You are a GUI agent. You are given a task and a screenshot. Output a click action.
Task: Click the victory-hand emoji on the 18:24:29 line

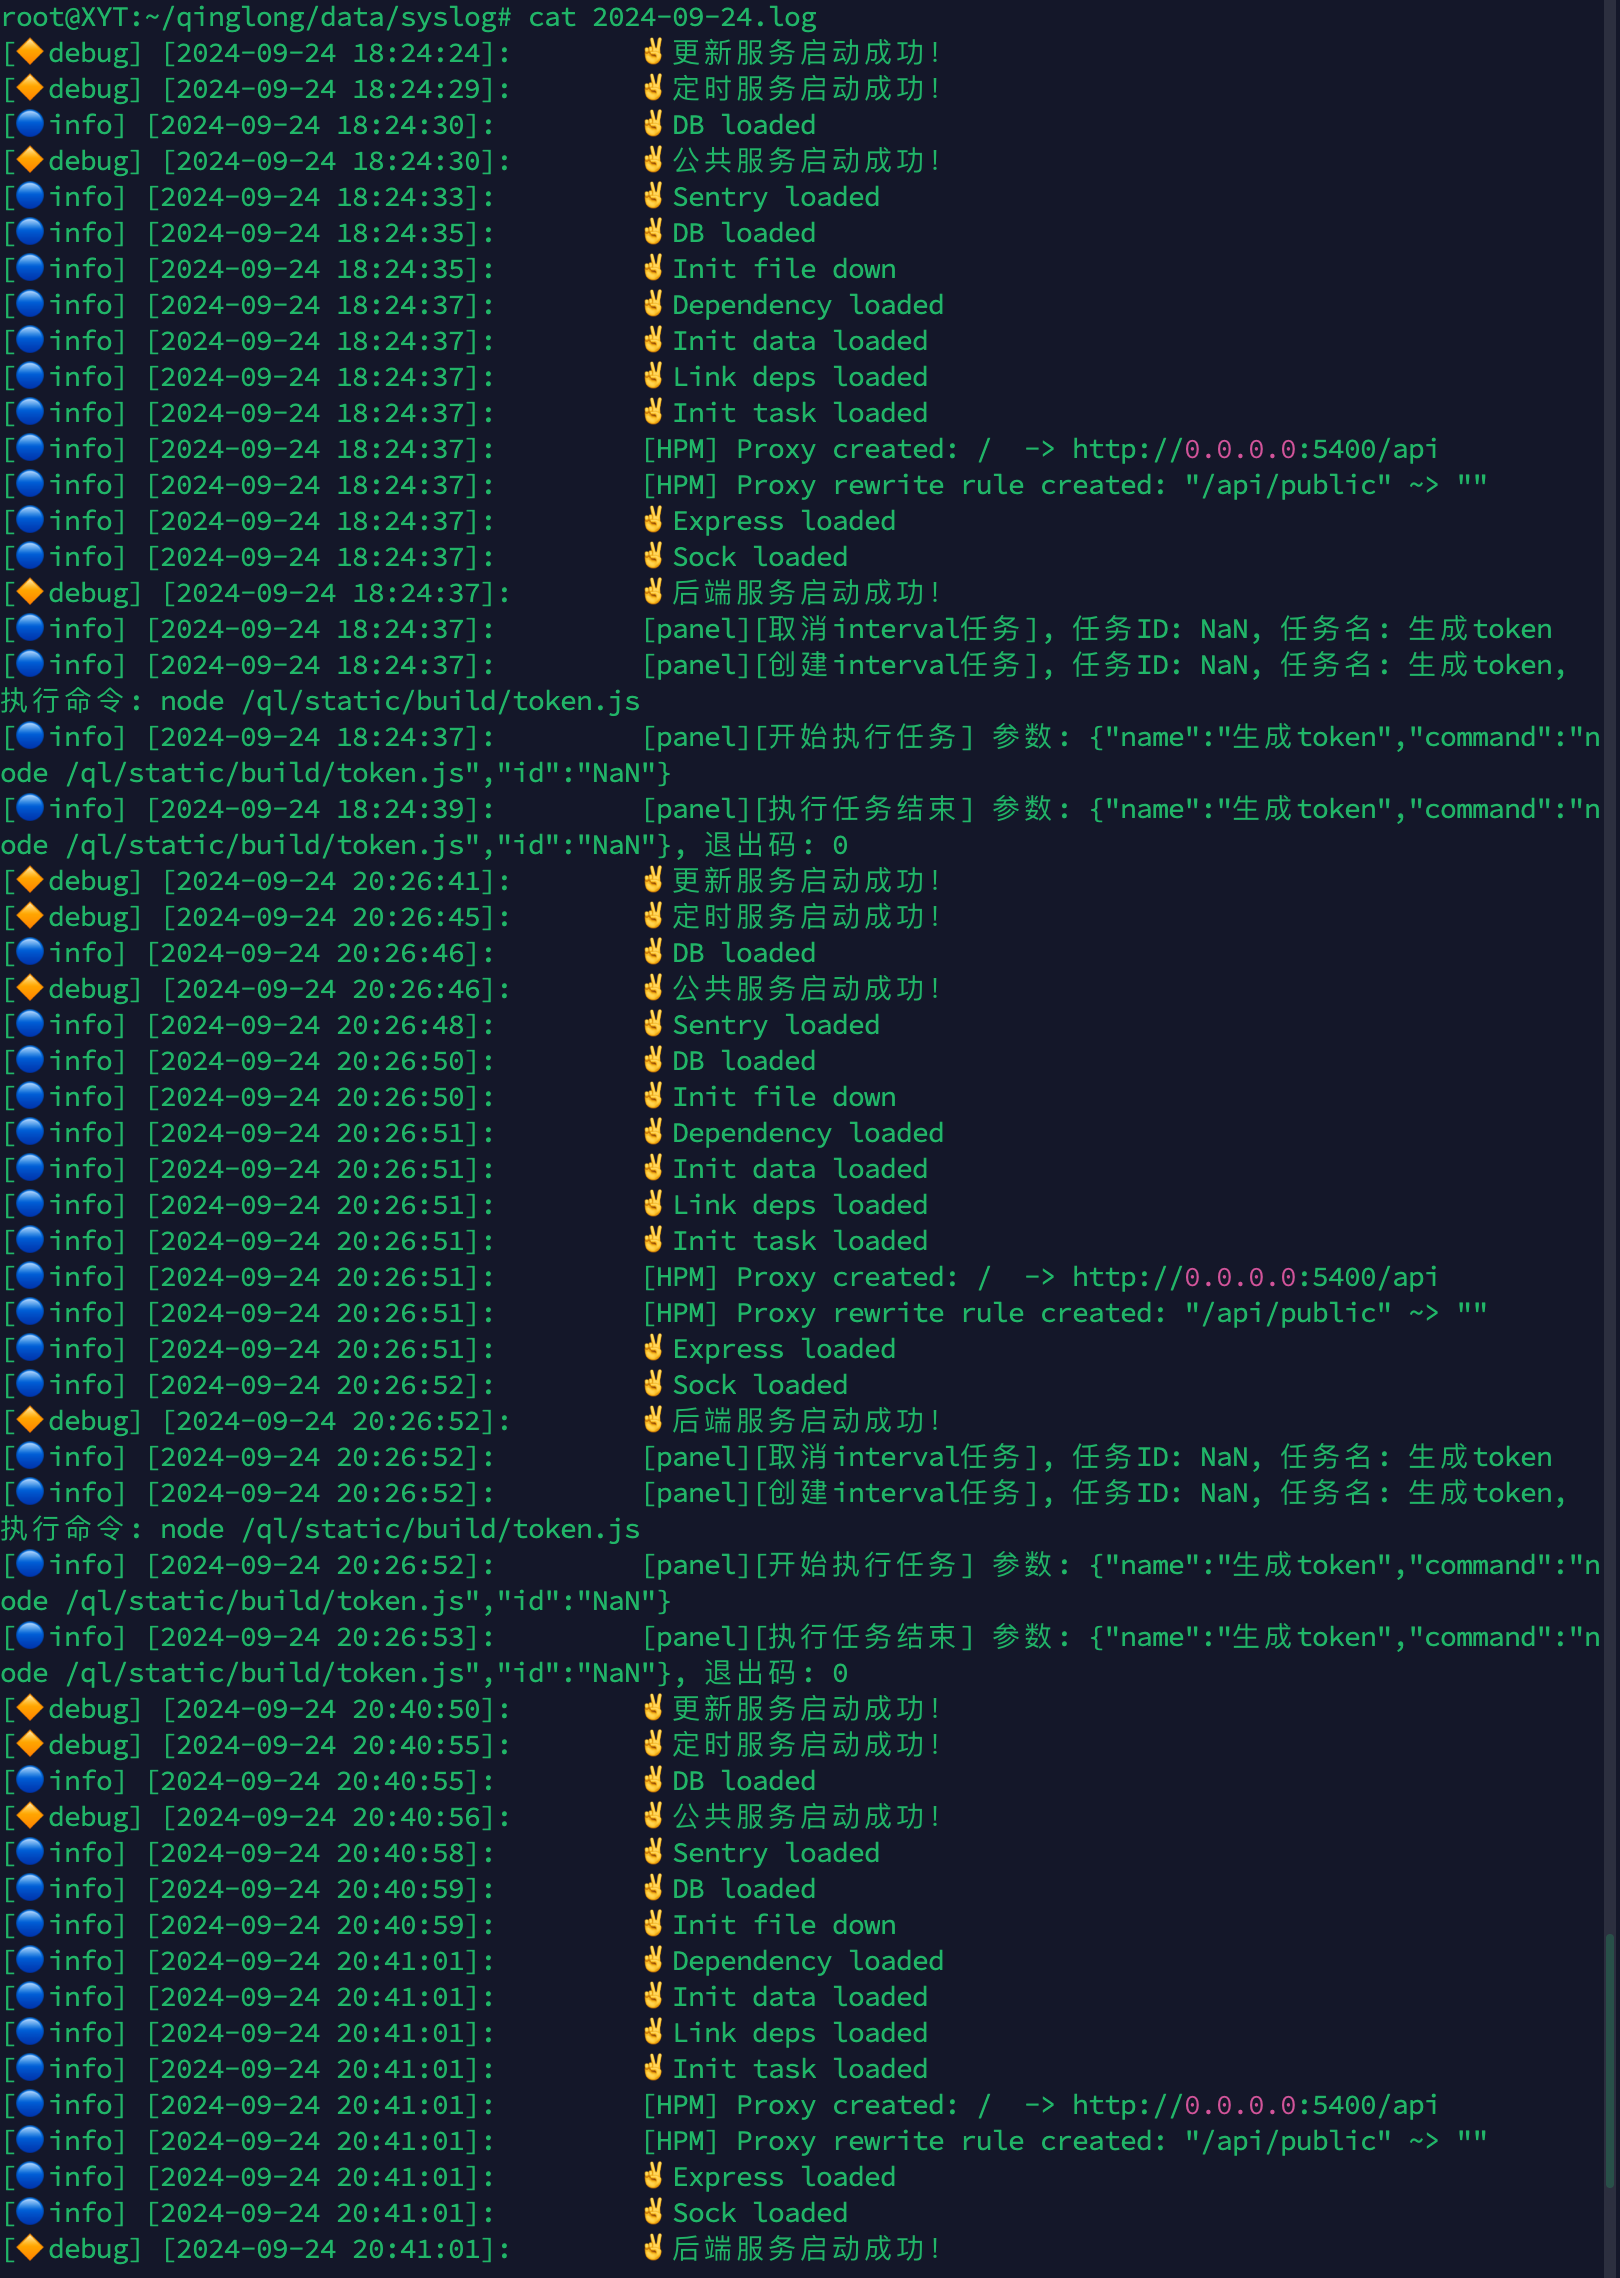653,88
